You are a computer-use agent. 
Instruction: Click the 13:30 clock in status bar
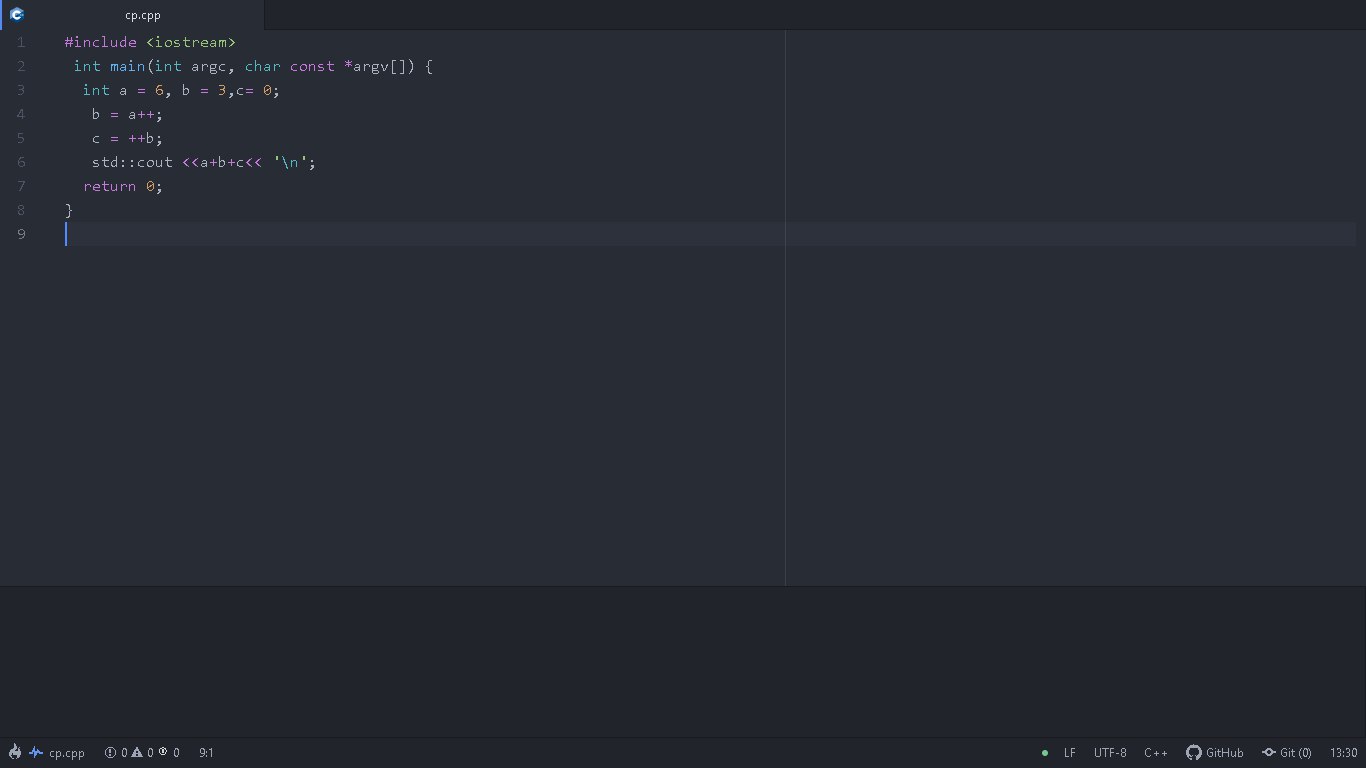click(1343, 753)
